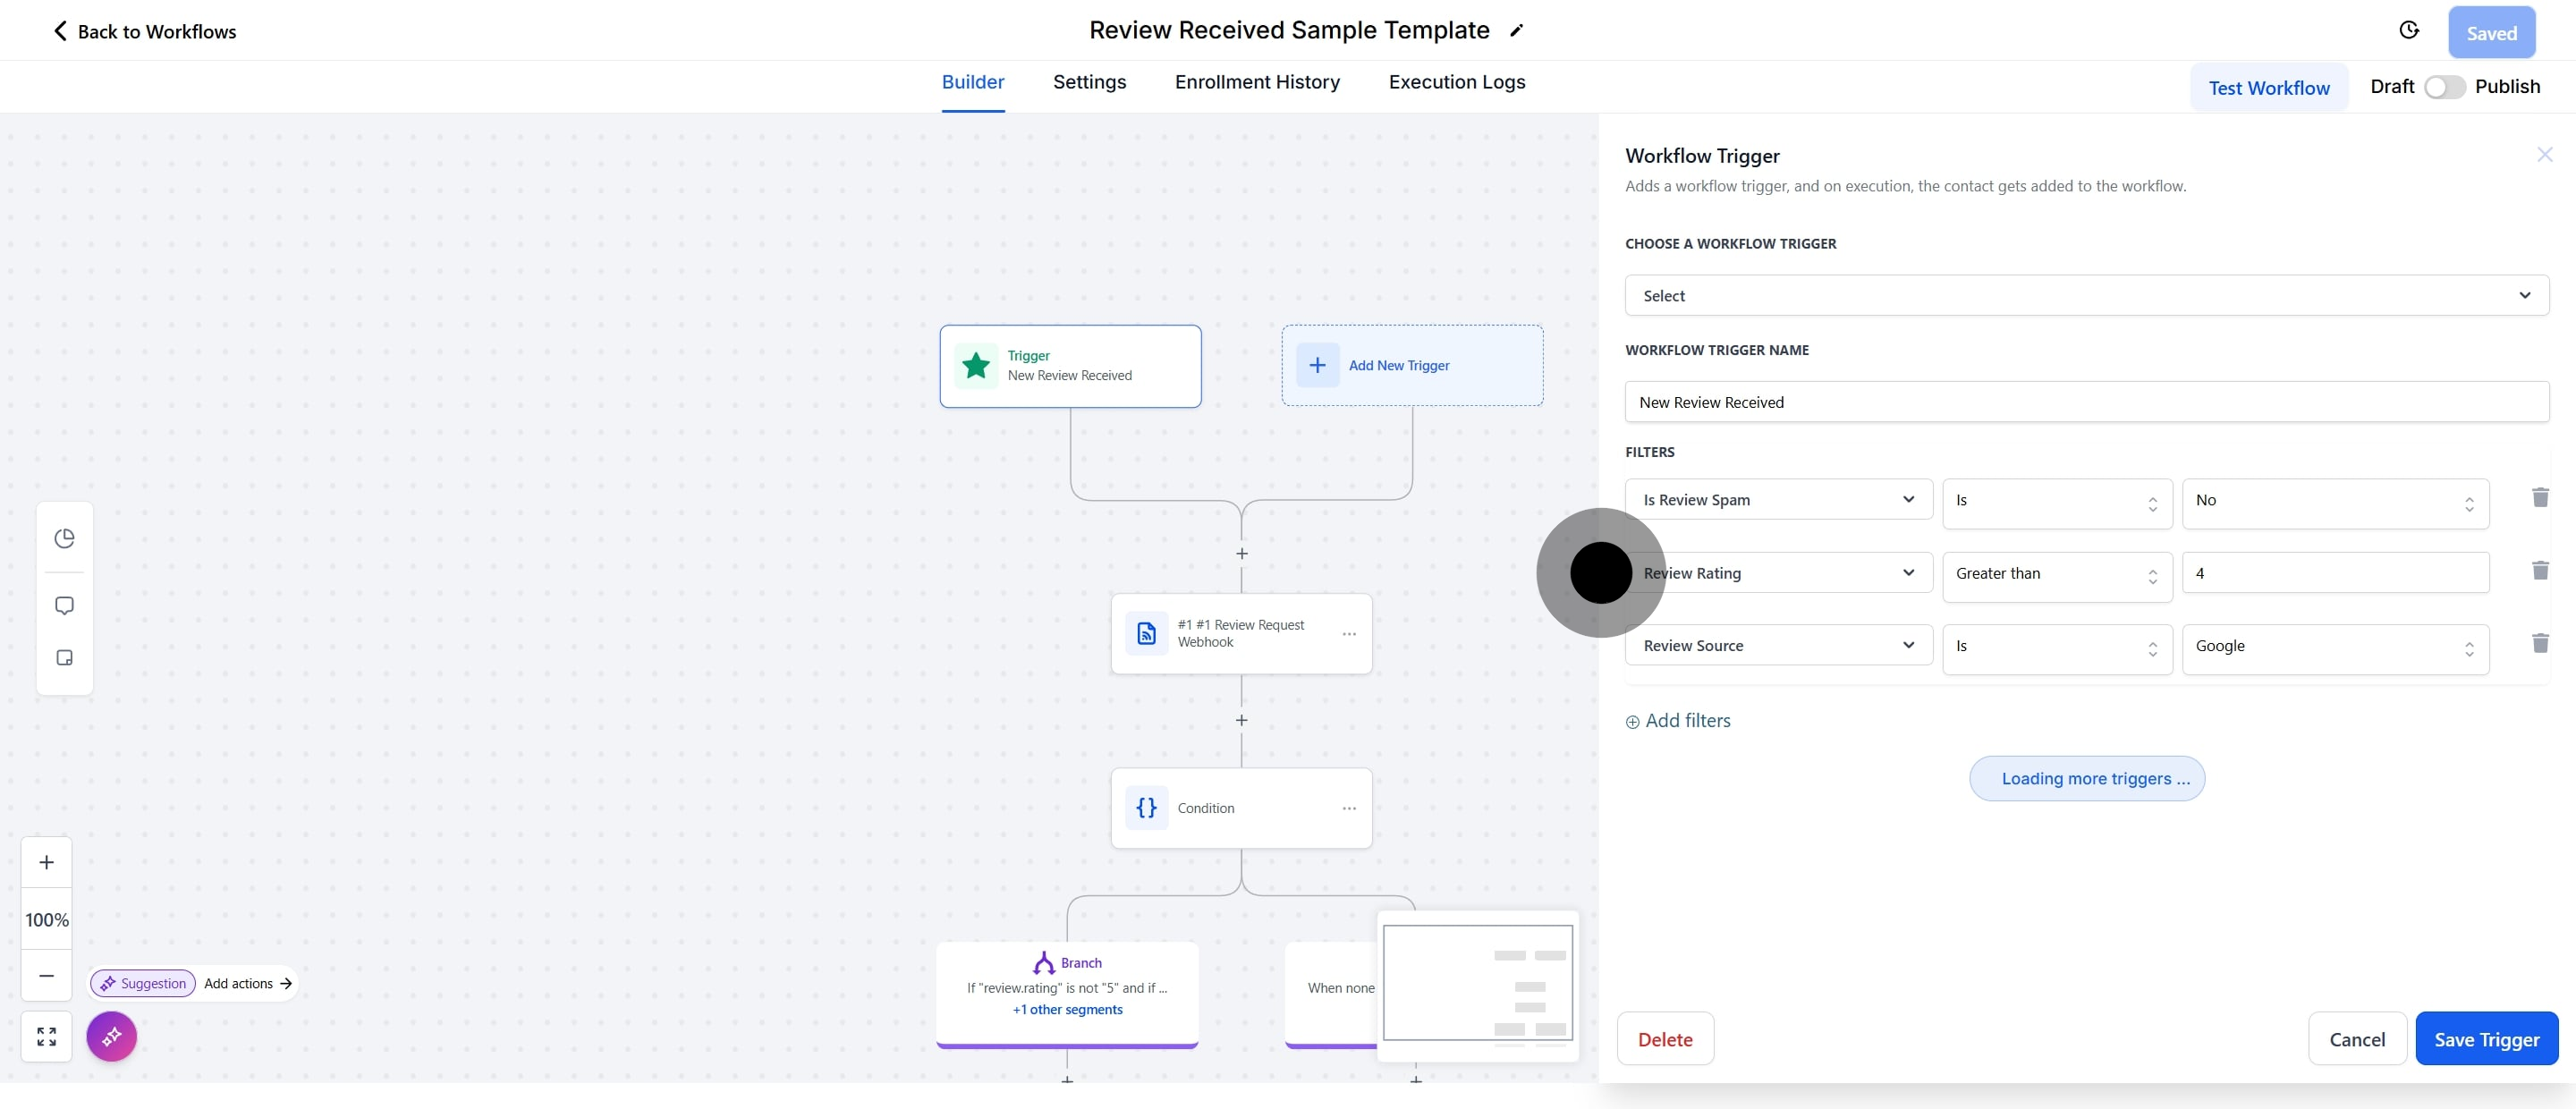The height and width of the screenshot is (1109, 2576).
Task: Click the zoom in plus control
Action: pos(46,863)
